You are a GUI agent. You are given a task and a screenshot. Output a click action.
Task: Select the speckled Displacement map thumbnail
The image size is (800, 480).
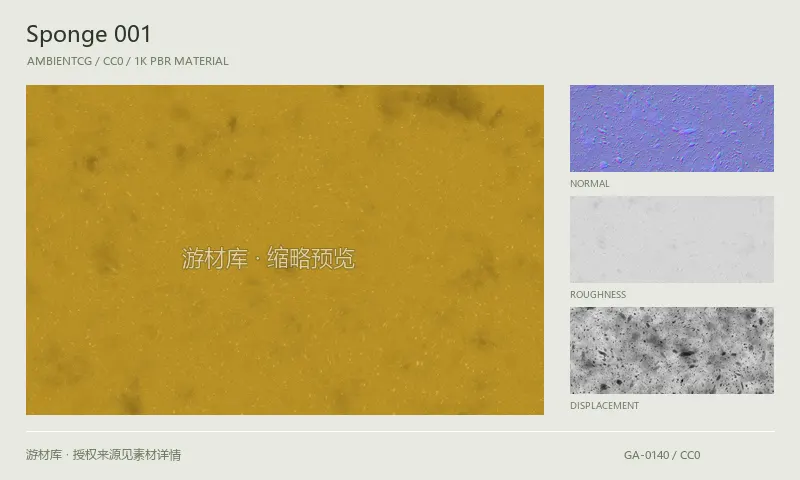pyautogui.click(x=671, y=350)
